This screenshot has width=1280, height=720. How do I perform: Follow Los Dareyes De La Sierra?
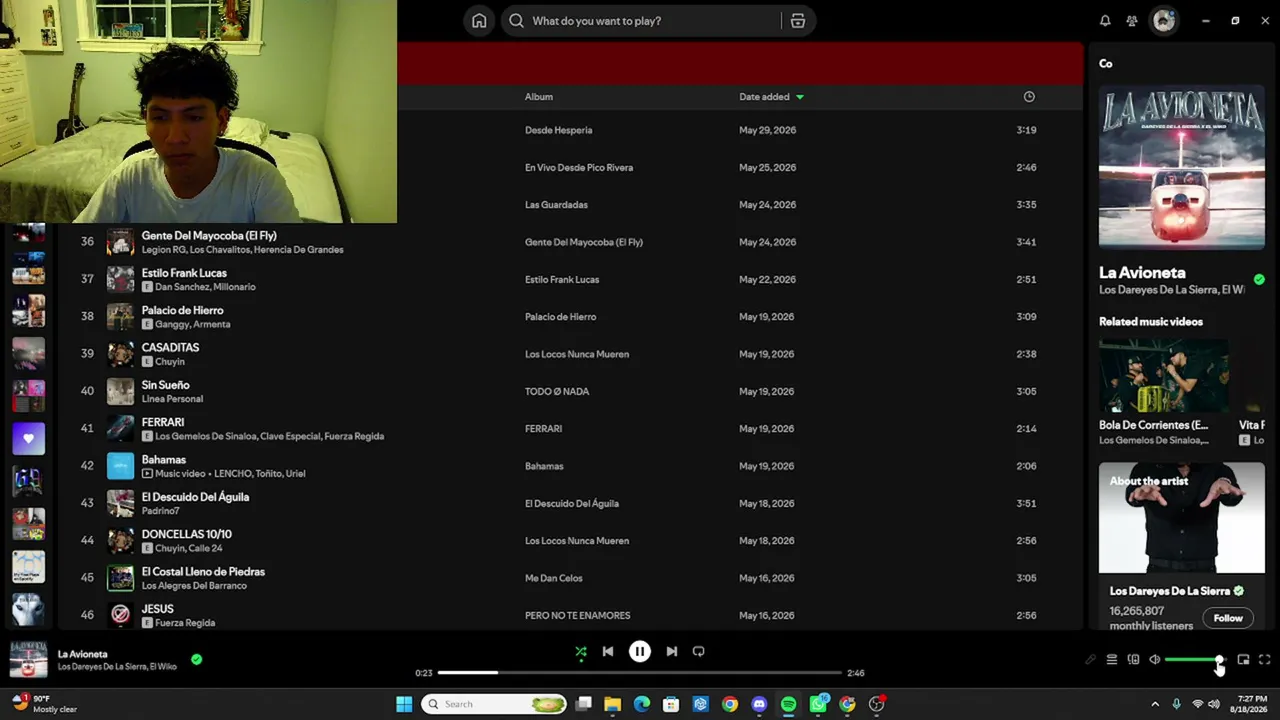pos(1228,618)
